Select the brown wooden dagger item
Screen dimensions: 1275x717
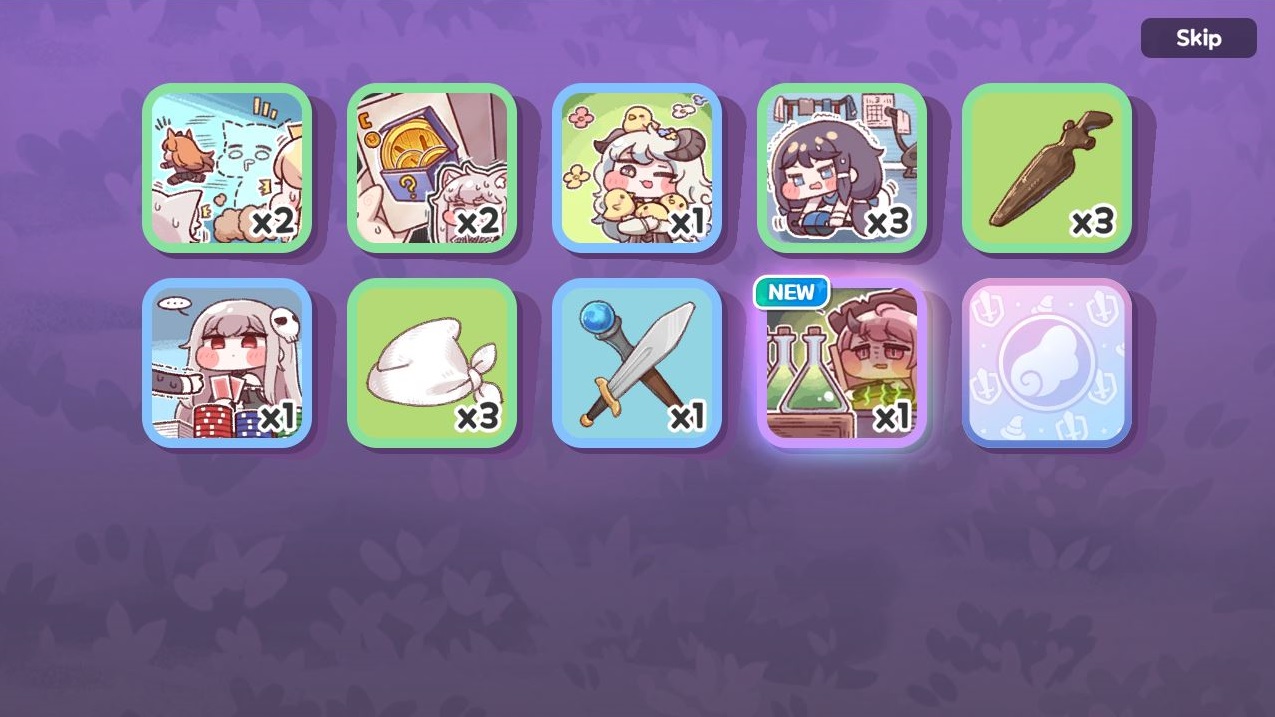pyautogui.click(x=1047, y=168)
